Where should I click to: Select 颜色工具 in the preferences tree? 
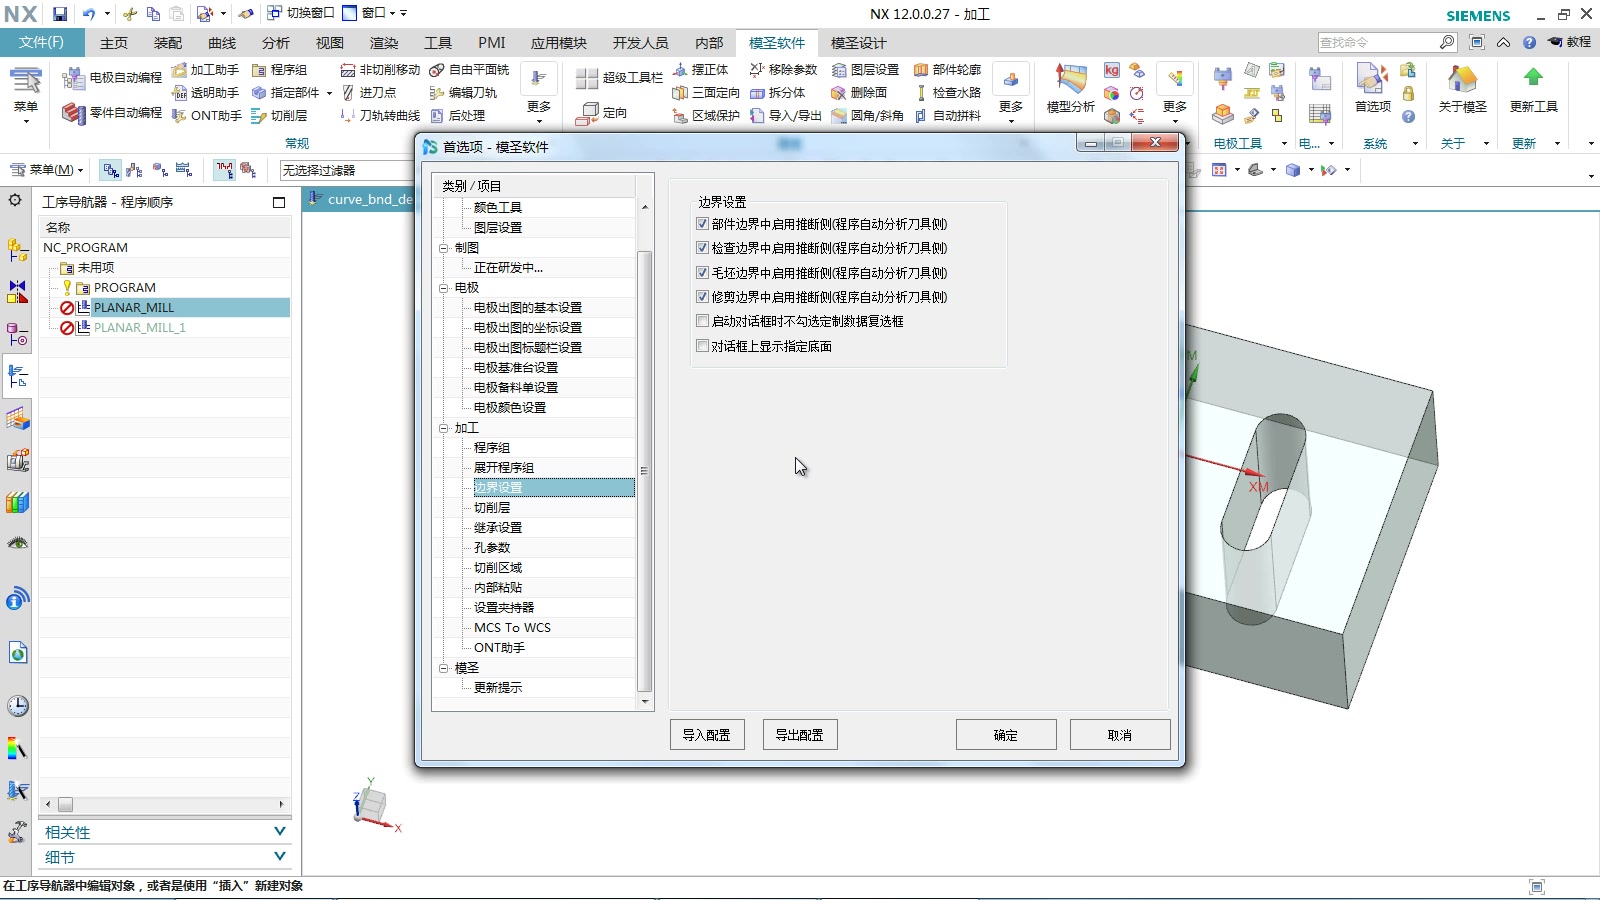[498, 208]
